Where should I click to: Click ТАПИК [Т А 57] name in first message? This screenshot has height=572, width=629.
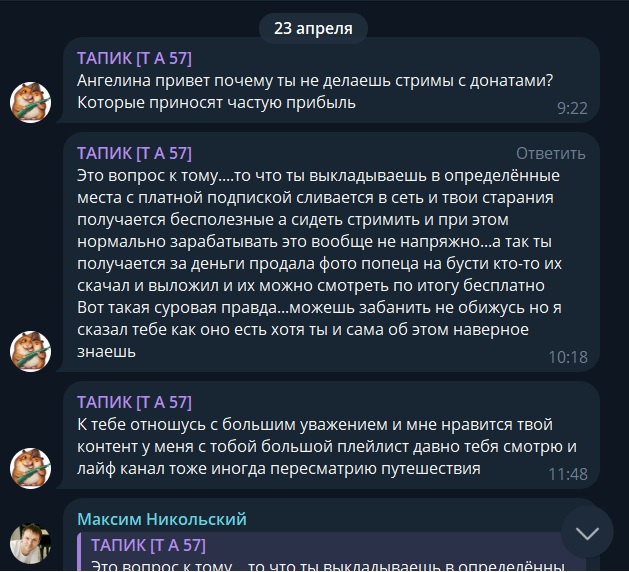pyautogui.click(x=134, y=59)
